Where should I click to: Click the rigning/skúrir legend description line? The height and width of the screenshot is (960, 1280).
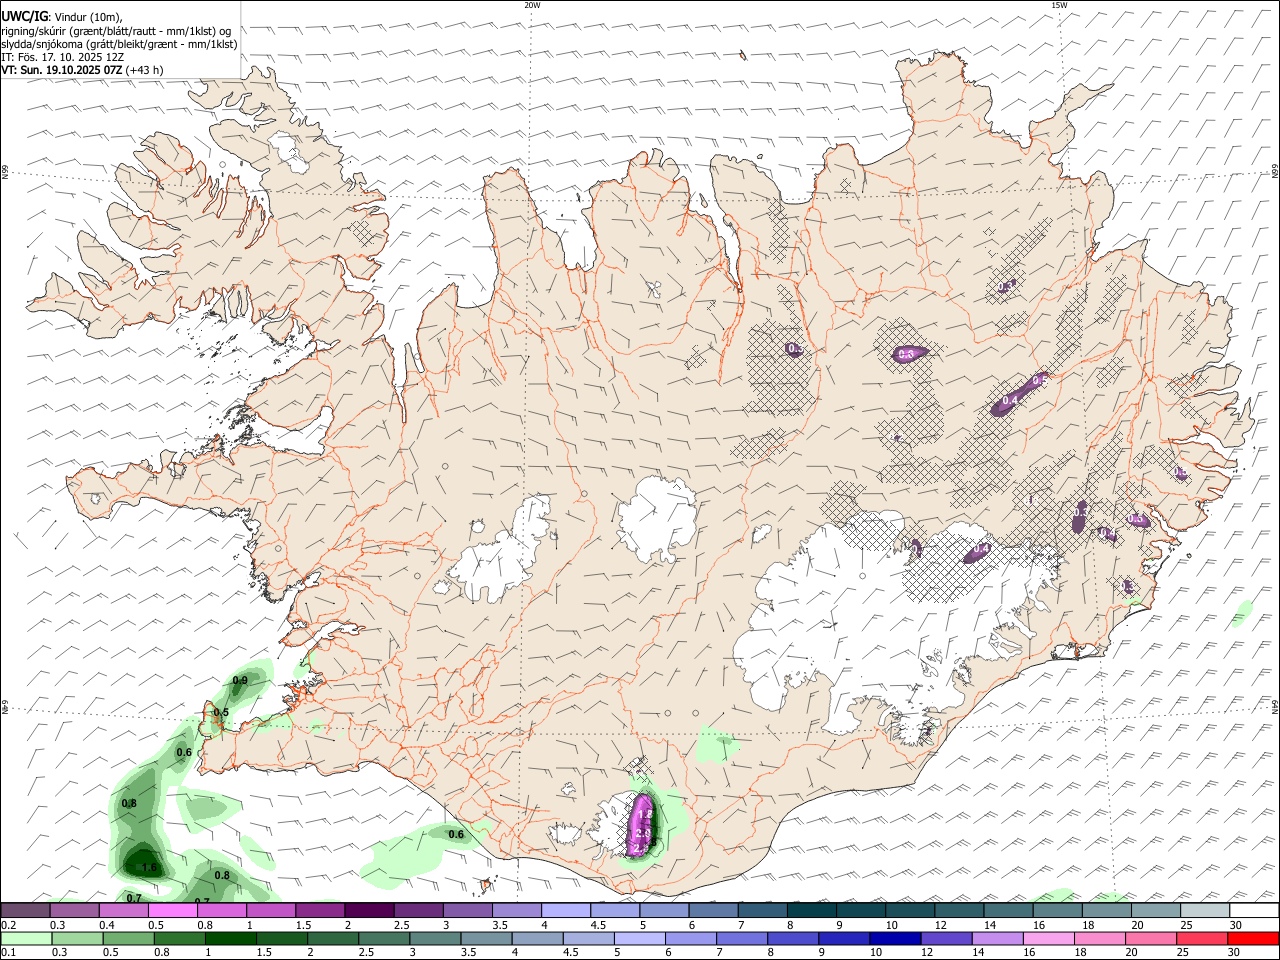[x=116, y=31]
